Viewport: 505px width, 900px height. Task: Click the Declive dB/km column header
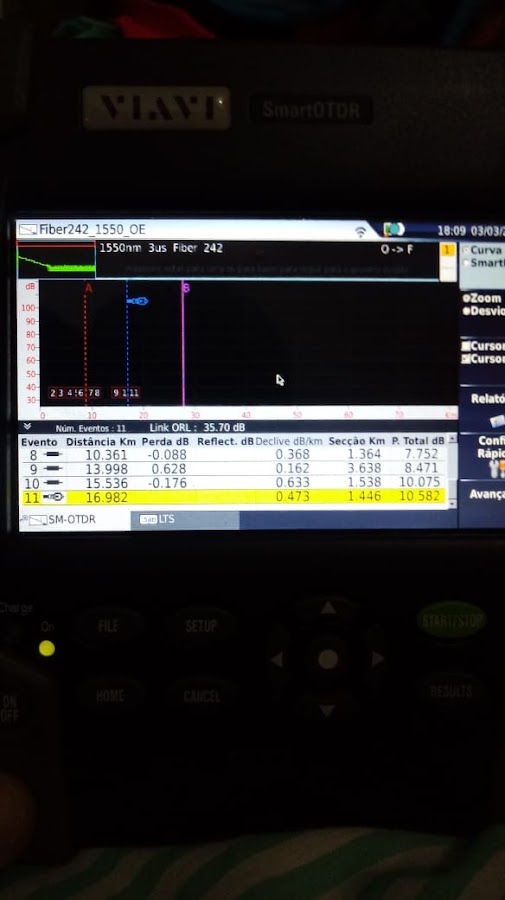(x=289, y=441)
